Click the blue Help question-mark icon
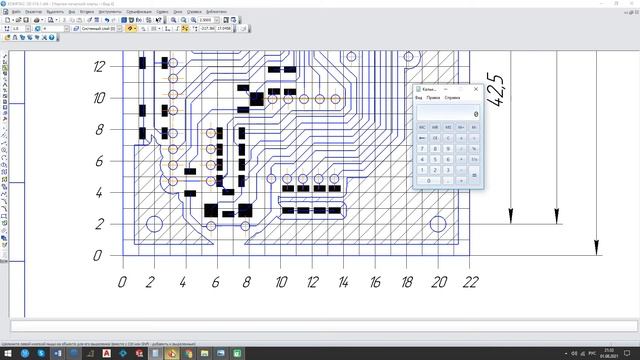Screen dimensions: 640x360 tap(52, 37)
